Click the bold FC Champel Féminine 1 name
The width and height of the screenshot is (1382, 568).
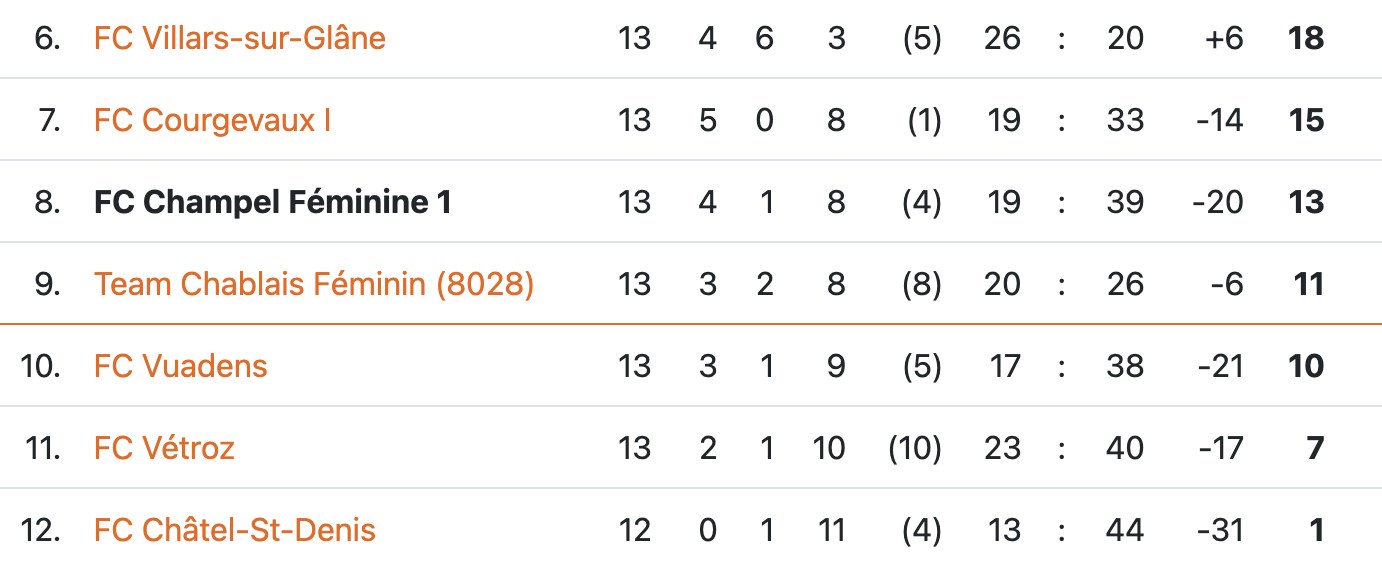(272, 202)
